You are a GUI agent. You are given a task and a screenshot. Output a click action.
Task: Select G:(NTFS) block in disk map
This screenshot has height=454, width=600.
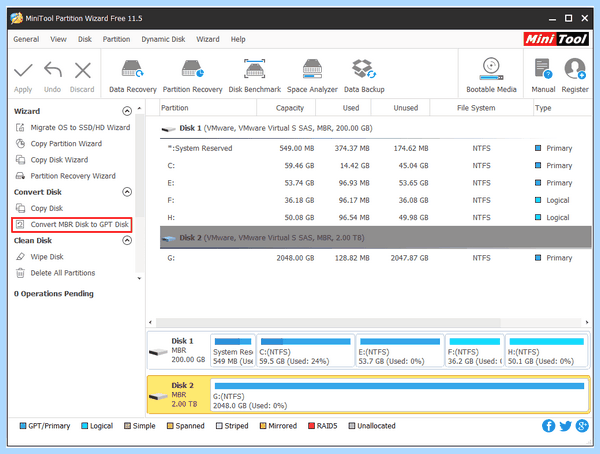coord(399,395)
